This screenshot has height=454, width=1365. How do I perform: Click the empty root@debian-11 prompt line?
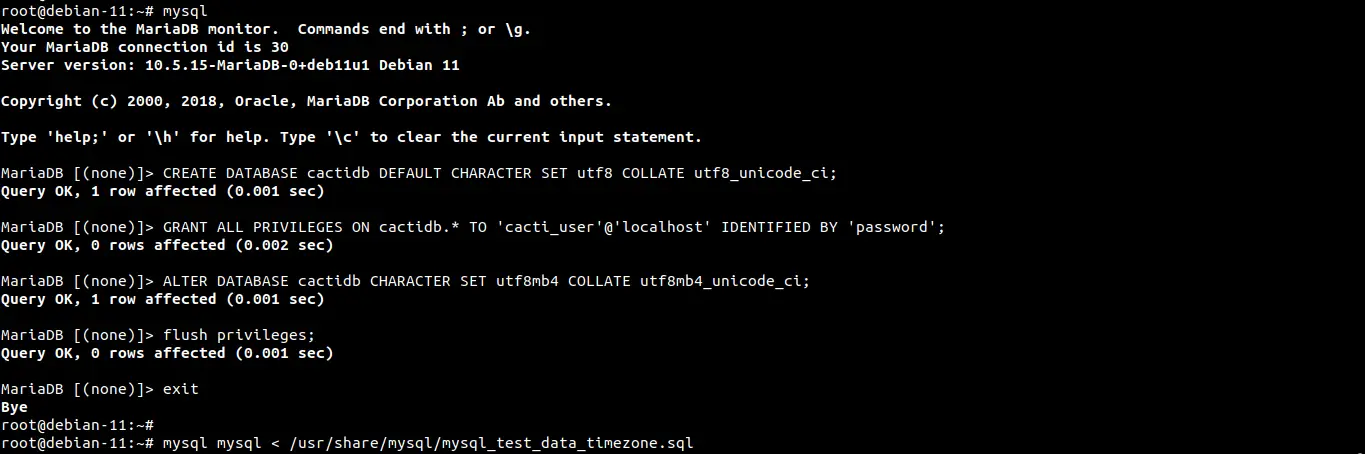coord(77,425)
